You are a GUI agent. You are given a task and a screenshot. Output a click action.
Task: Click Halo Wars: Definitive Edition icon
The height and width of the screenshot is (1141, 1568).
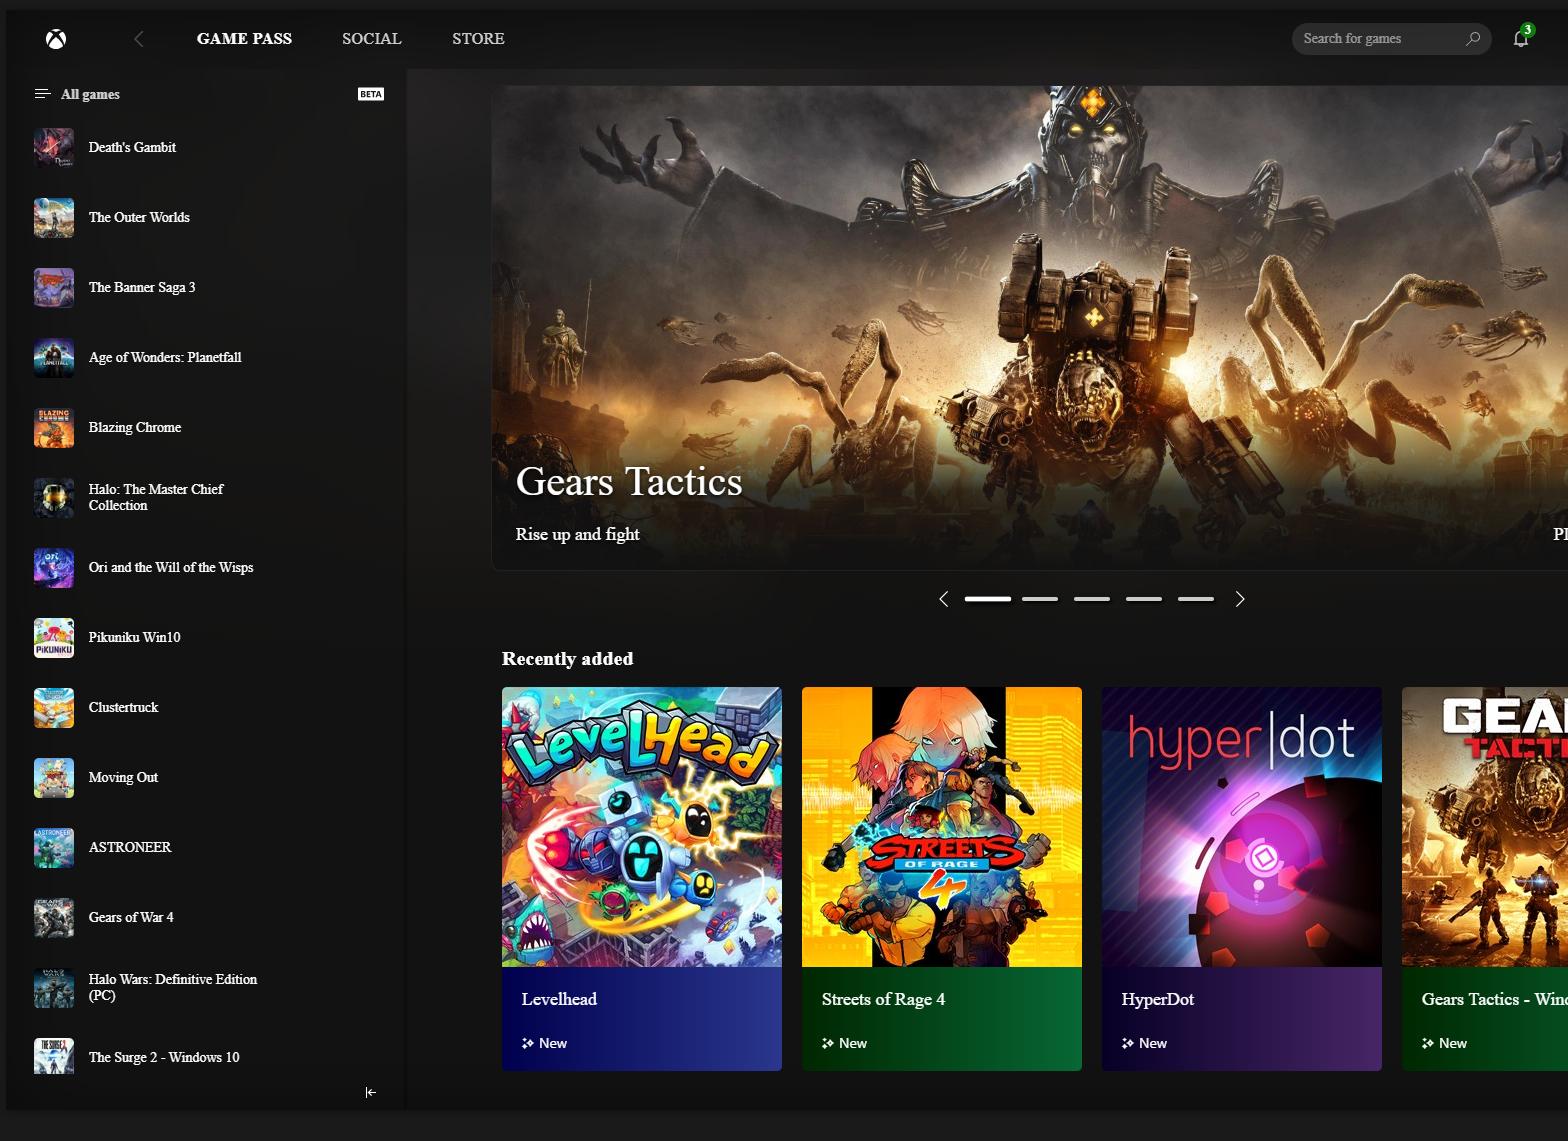pyautogui.click(x=54, y=988)
